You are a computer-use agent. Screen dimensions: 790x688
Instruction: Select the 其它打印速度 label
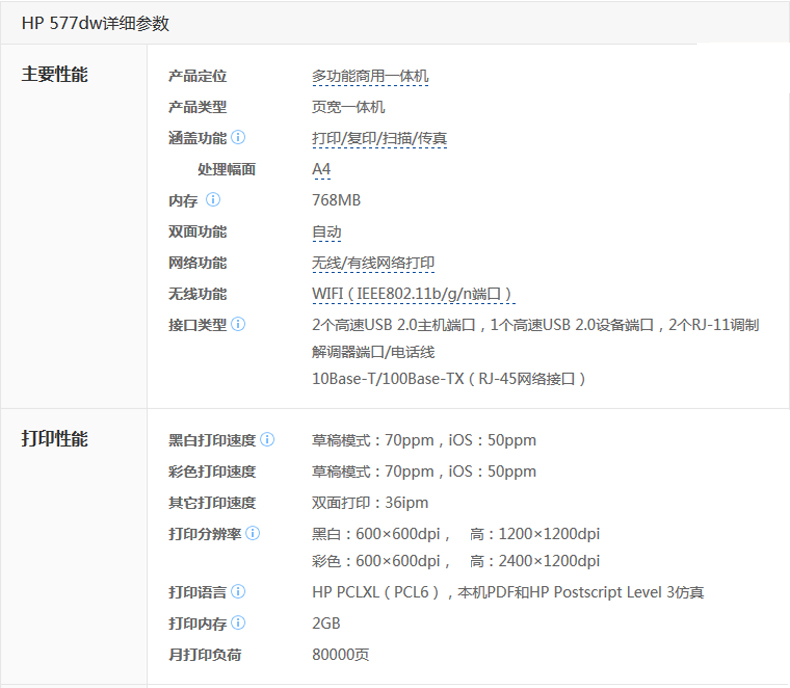pyautogui.click(x=212, y=503)
